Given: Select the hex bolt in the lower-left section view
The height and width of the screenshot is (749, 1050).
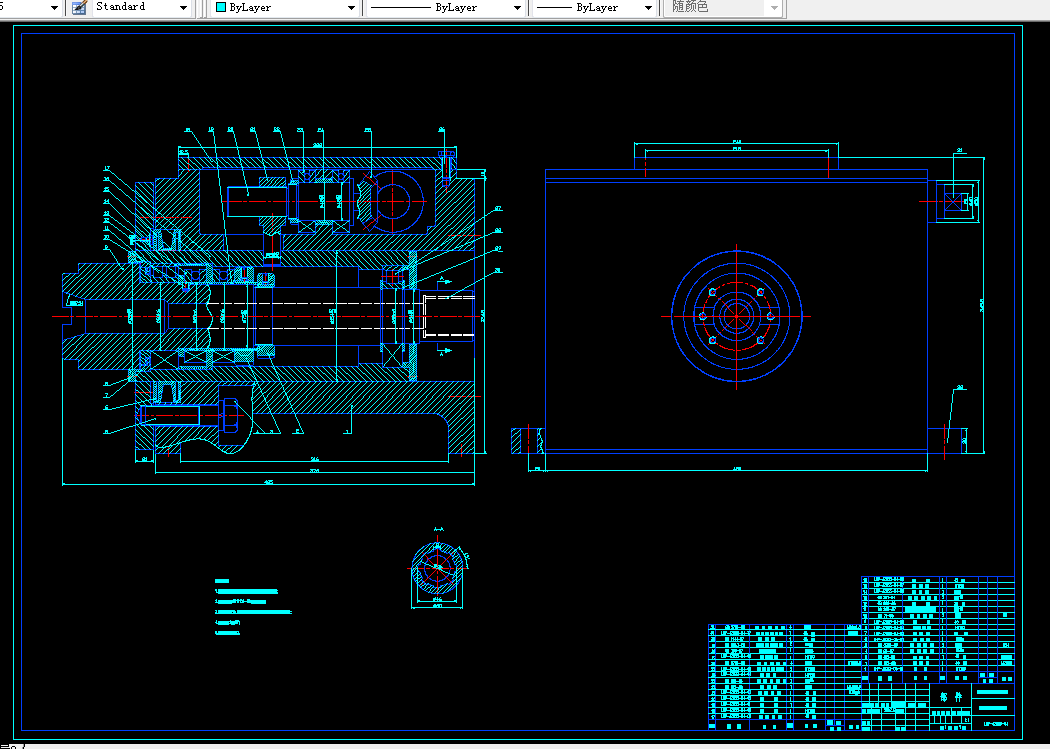Looking at the screenshot, I should 191,416.
